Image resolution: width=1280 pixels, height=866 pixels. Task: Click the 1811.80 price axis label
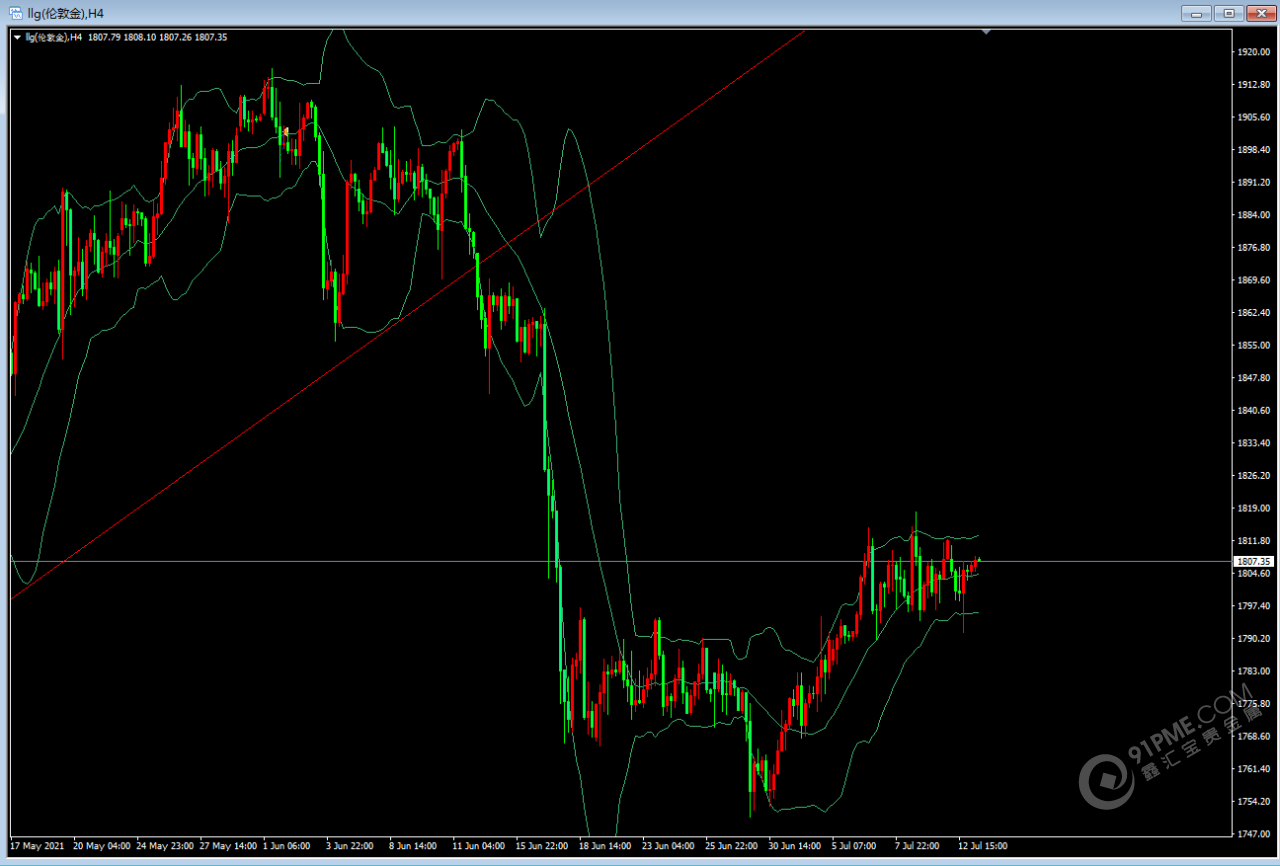coord(1253,540)
